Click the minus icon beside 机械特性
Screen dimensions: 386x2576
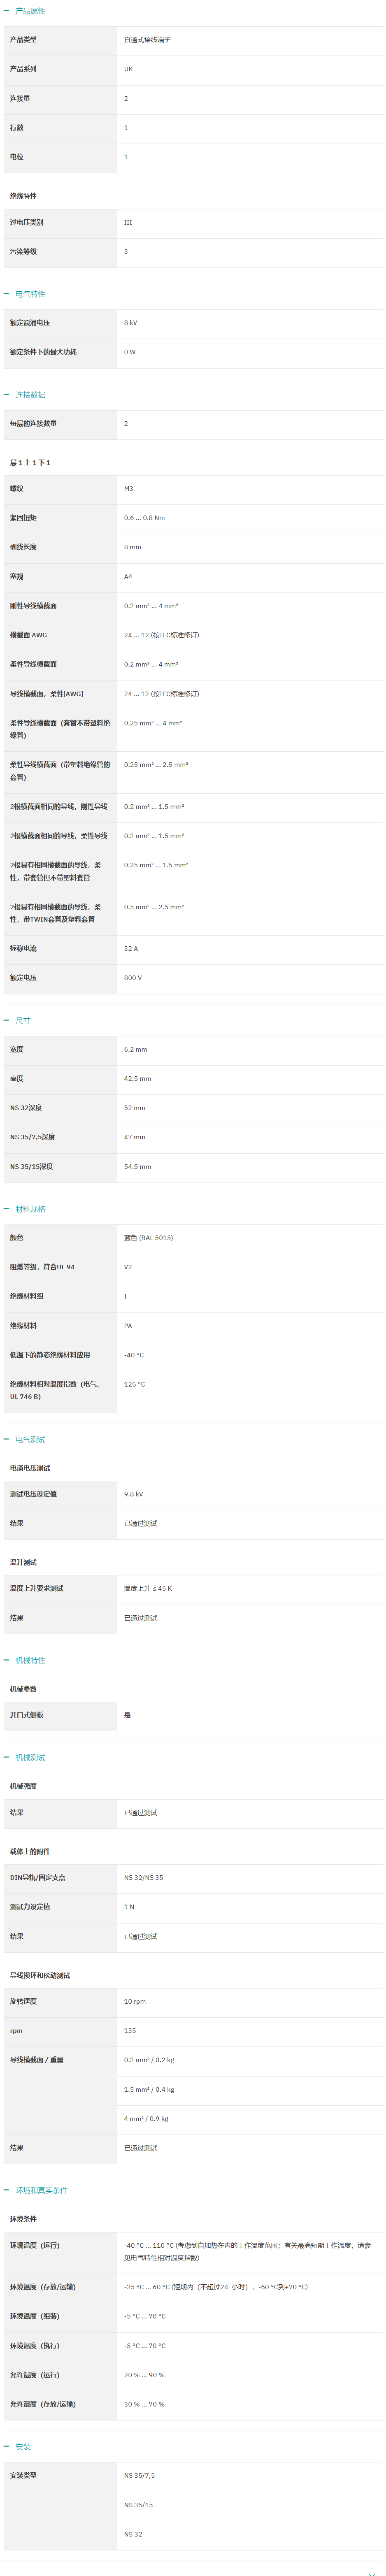(6, 1660)
